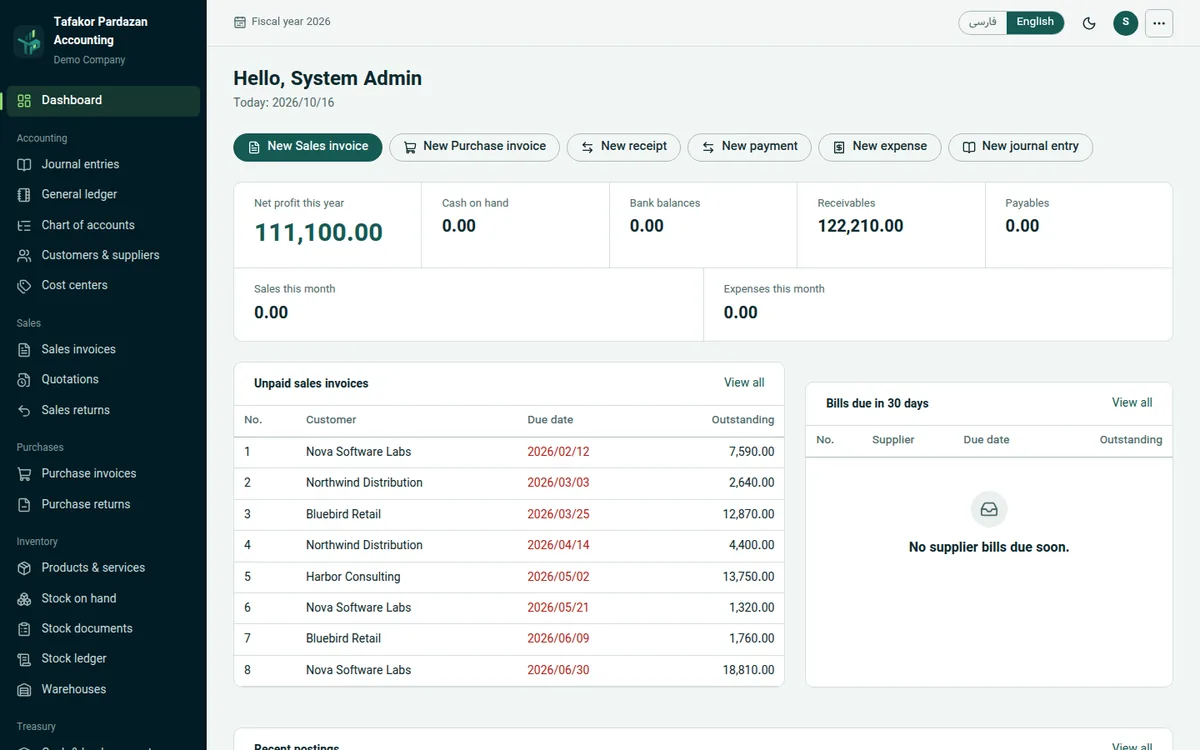Click the Chart of accounts tree icon

(x=24, y=226)
